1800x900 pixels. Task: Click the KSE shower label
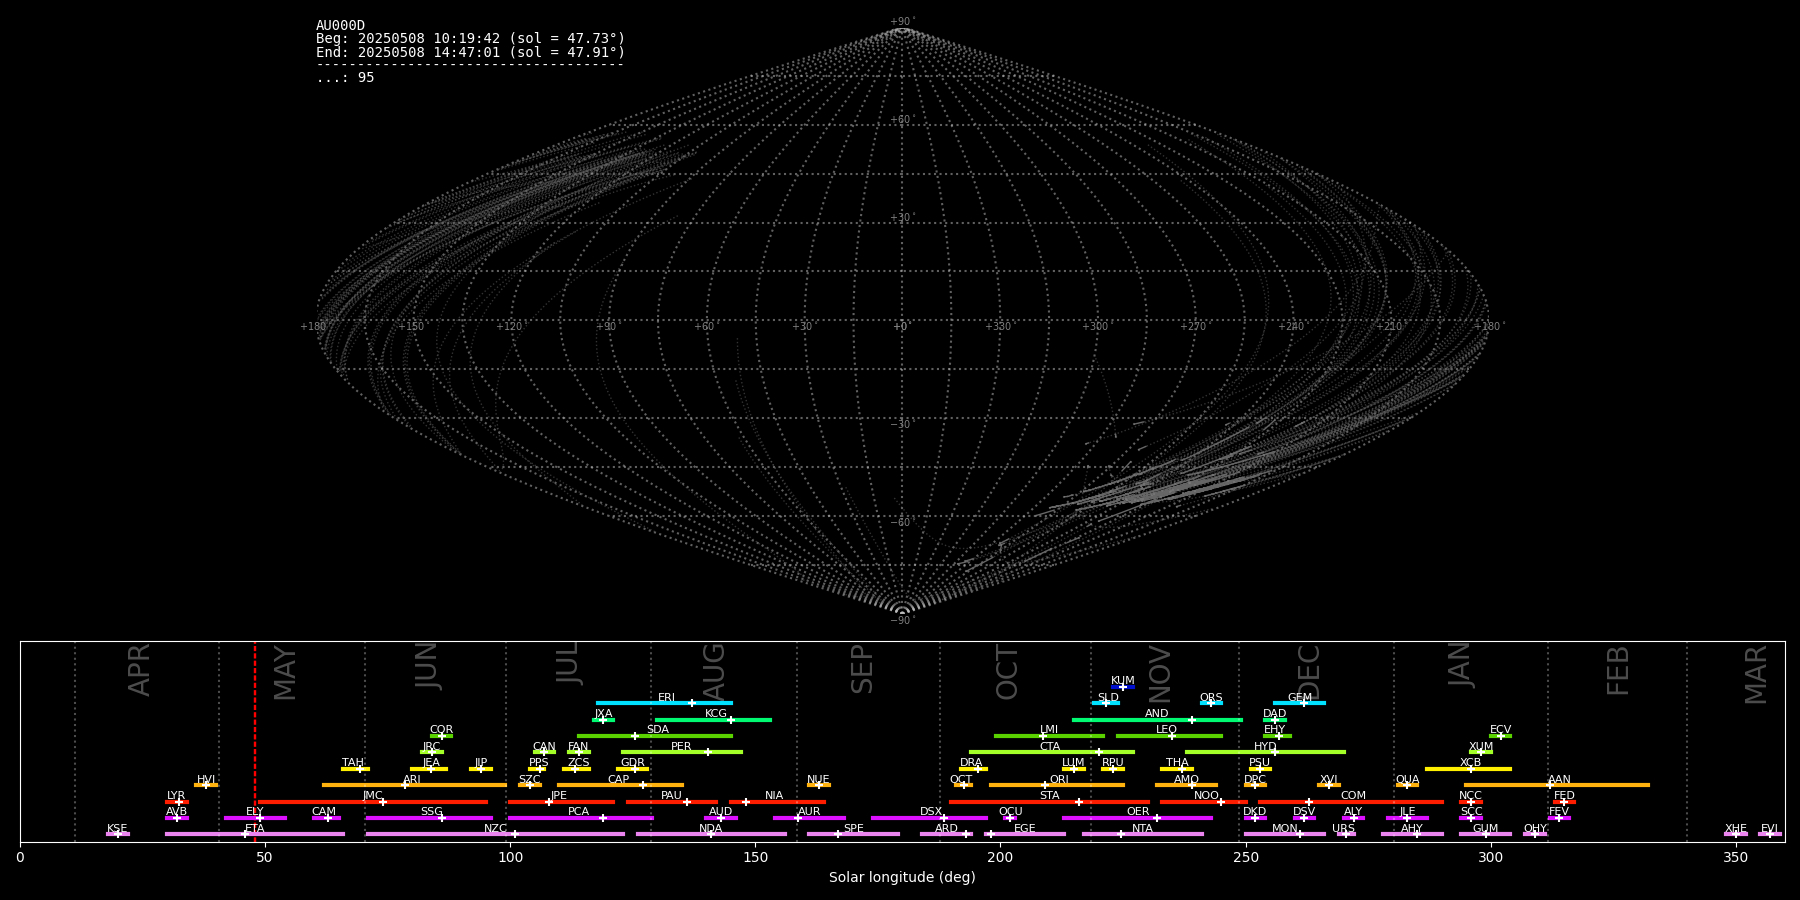(117, 829)
